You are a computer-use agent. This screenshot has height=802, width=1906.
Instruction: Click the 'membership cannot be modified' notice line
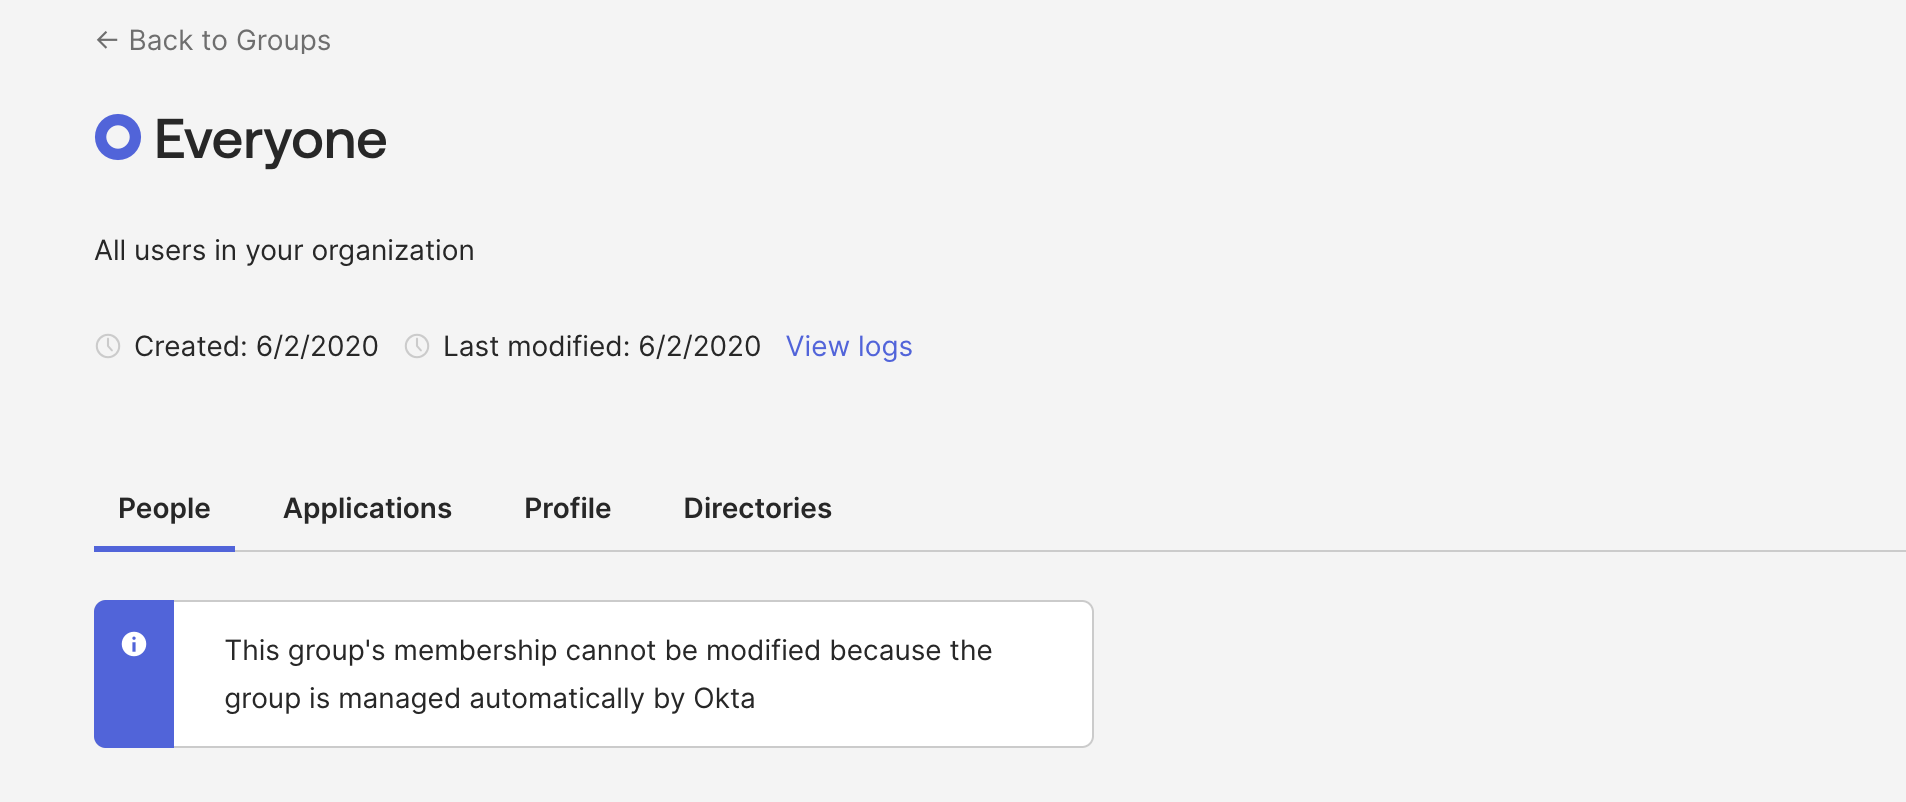point(608,650)
